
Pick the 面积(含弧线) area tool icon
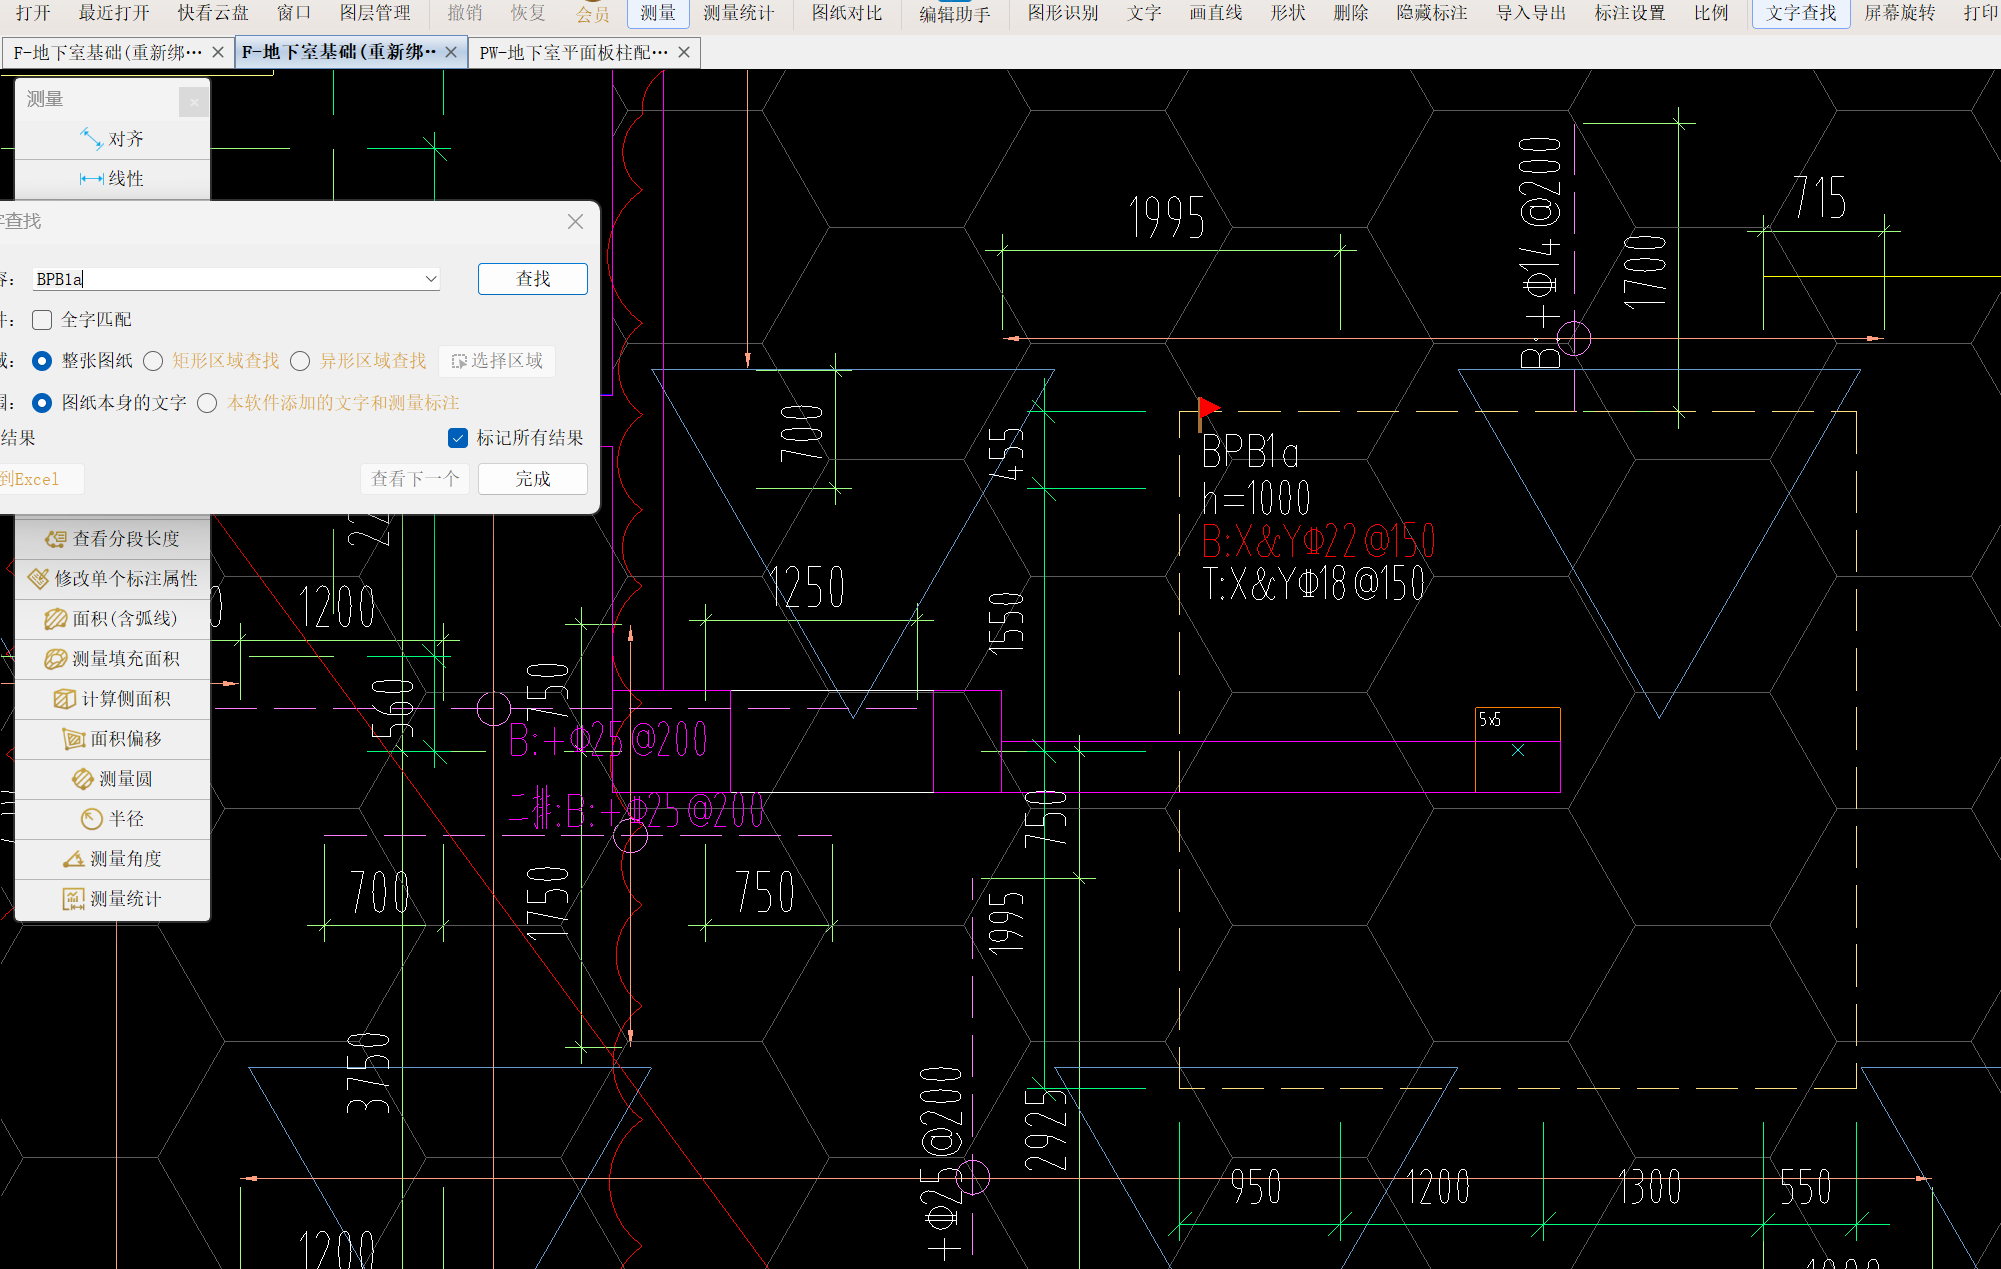56,619
